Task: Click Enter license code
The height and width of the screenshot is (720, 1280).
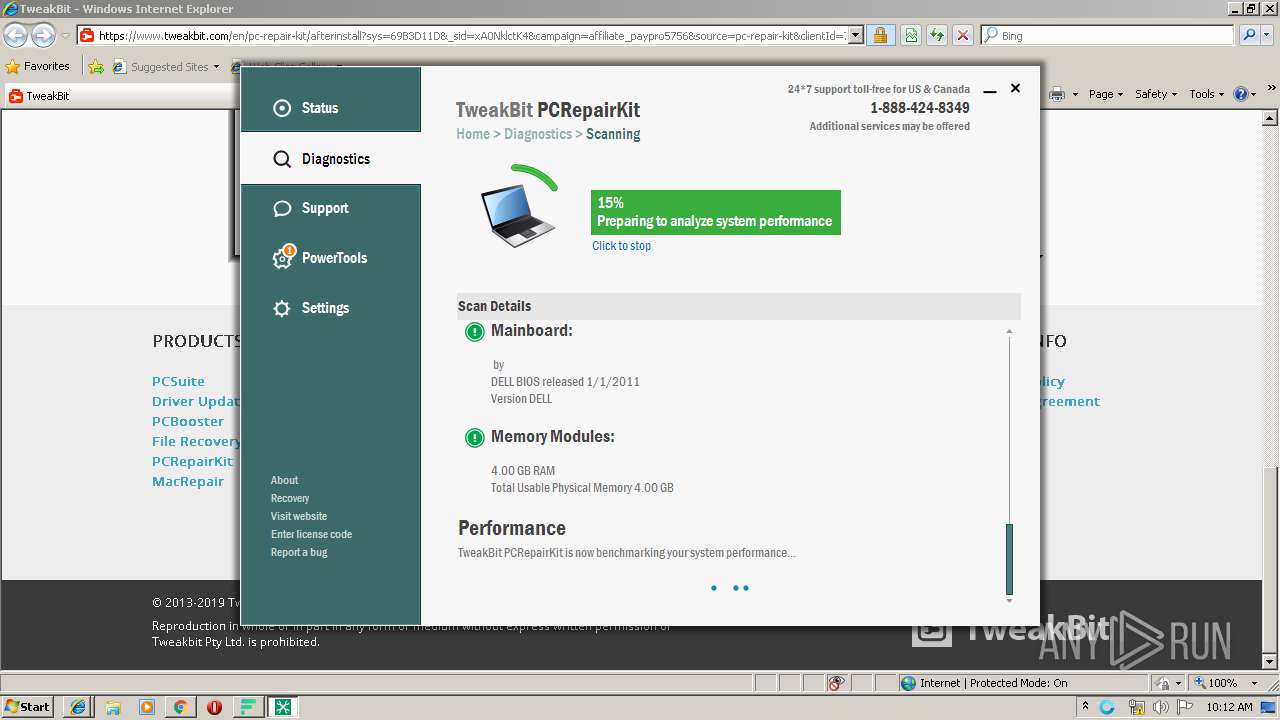Action: pos(311,534)
